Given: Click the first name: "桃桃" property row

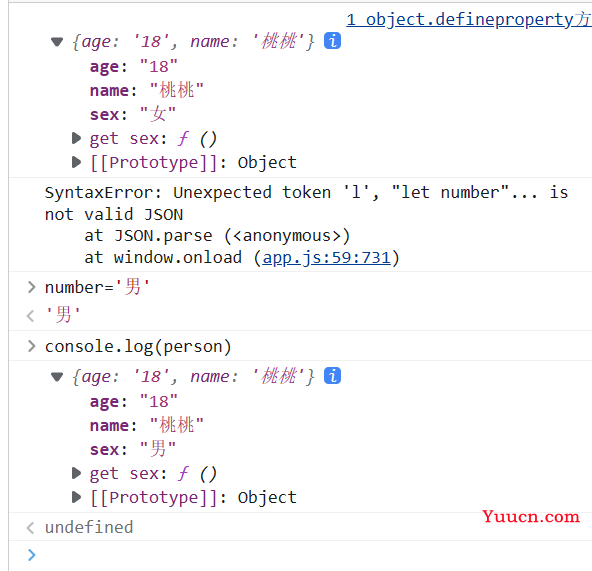Looking at the screenshot, I should [147, 90].
